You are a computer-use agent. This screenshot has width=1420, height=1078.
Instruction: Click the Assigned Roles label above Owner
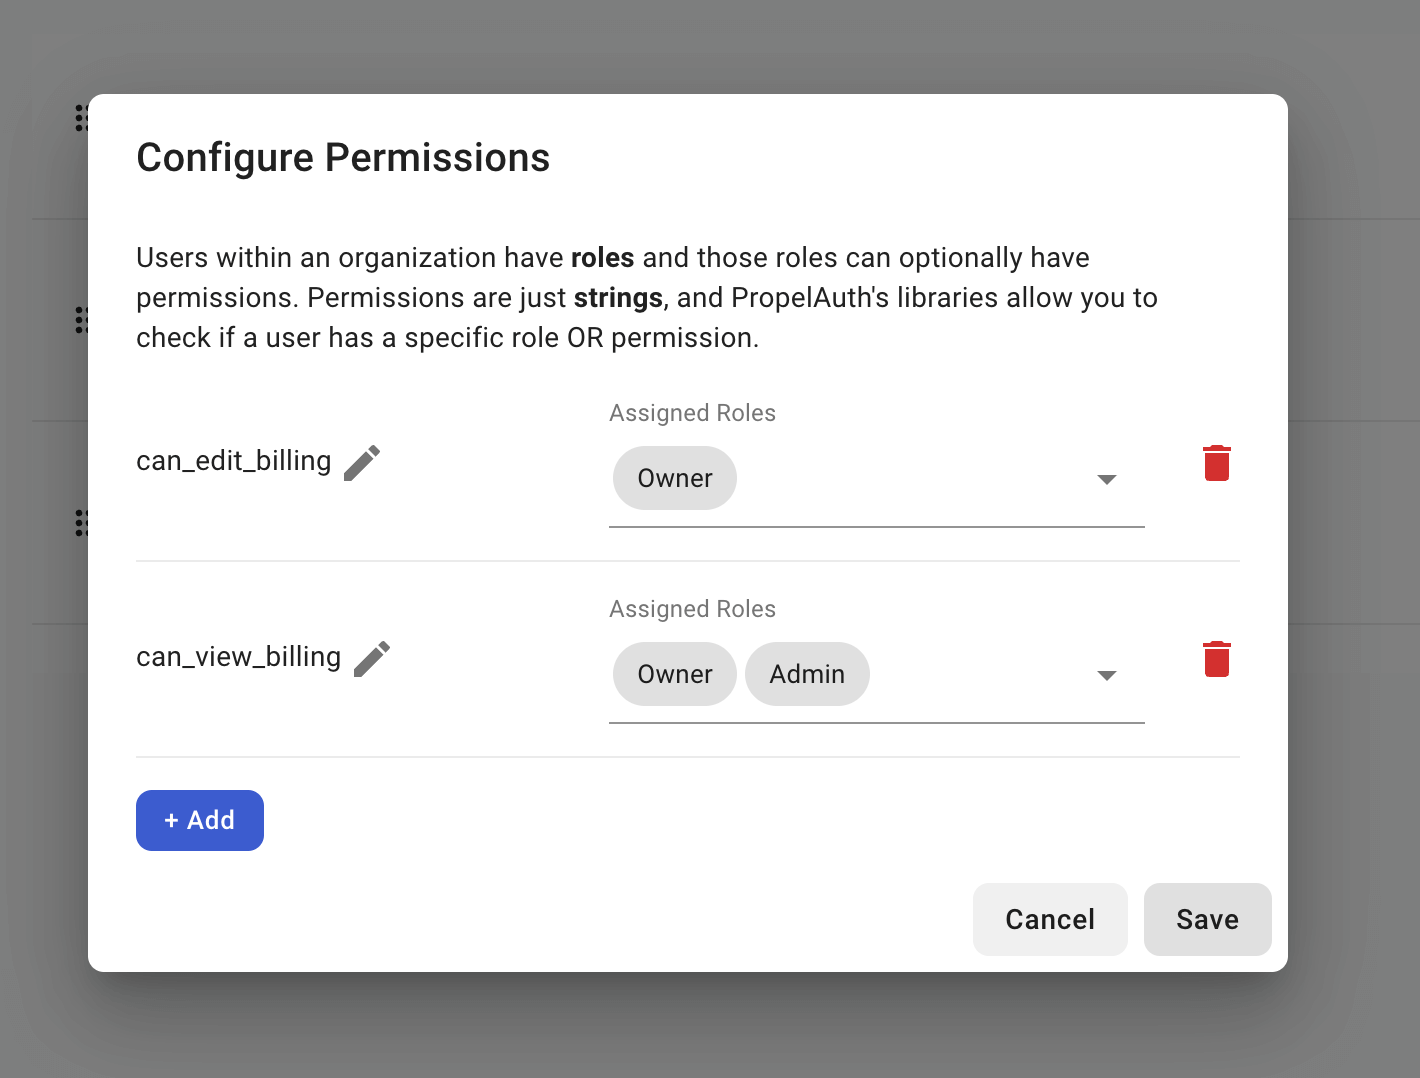click(692, 412)
